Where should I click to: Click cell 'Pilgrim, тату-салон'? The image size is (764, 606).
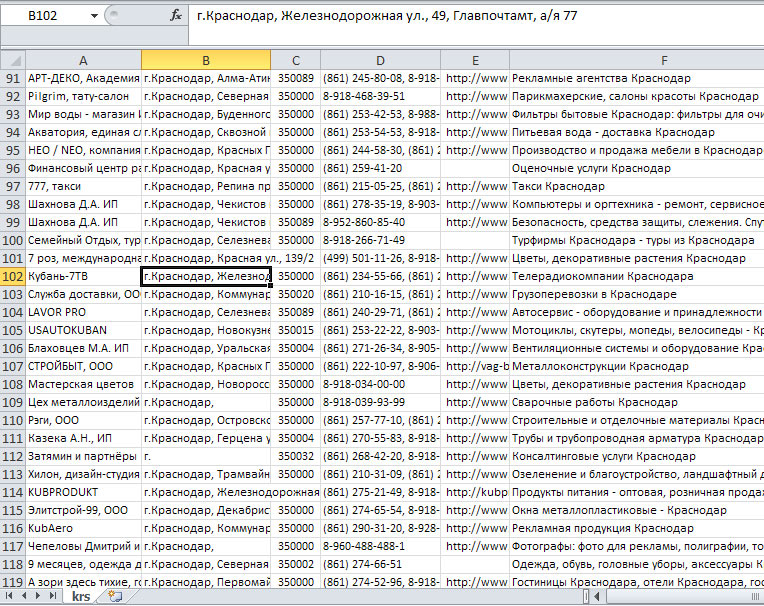(83, 96)
